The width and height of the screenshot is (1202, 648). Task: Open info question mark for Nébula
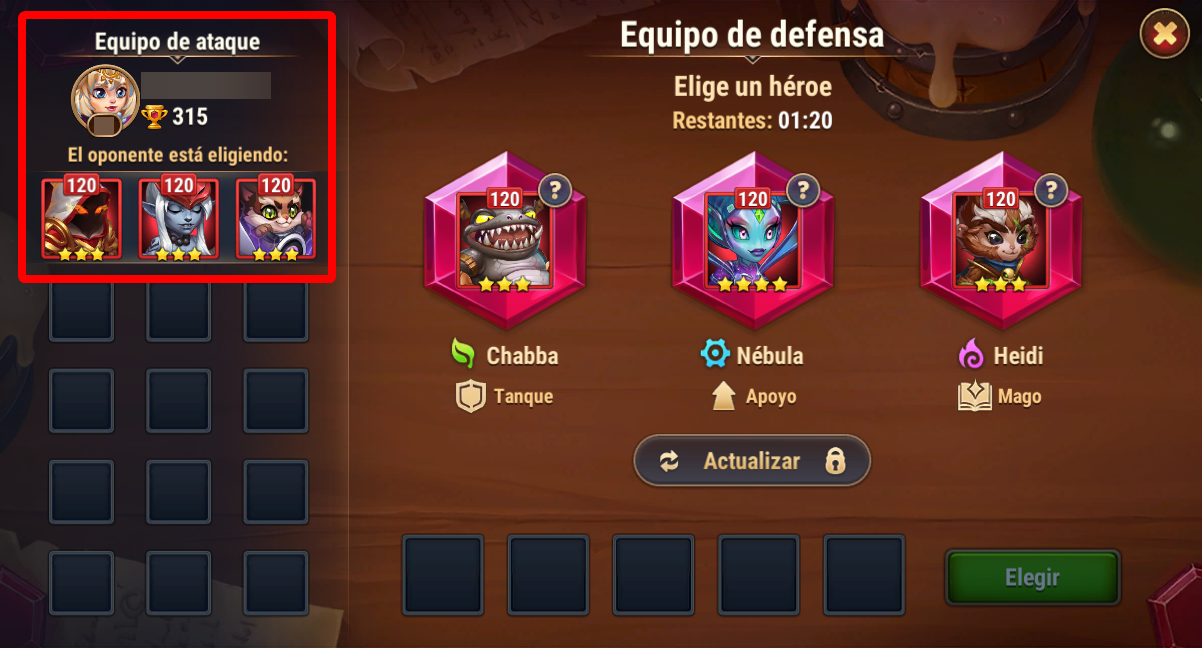click(x=802, y=189)
